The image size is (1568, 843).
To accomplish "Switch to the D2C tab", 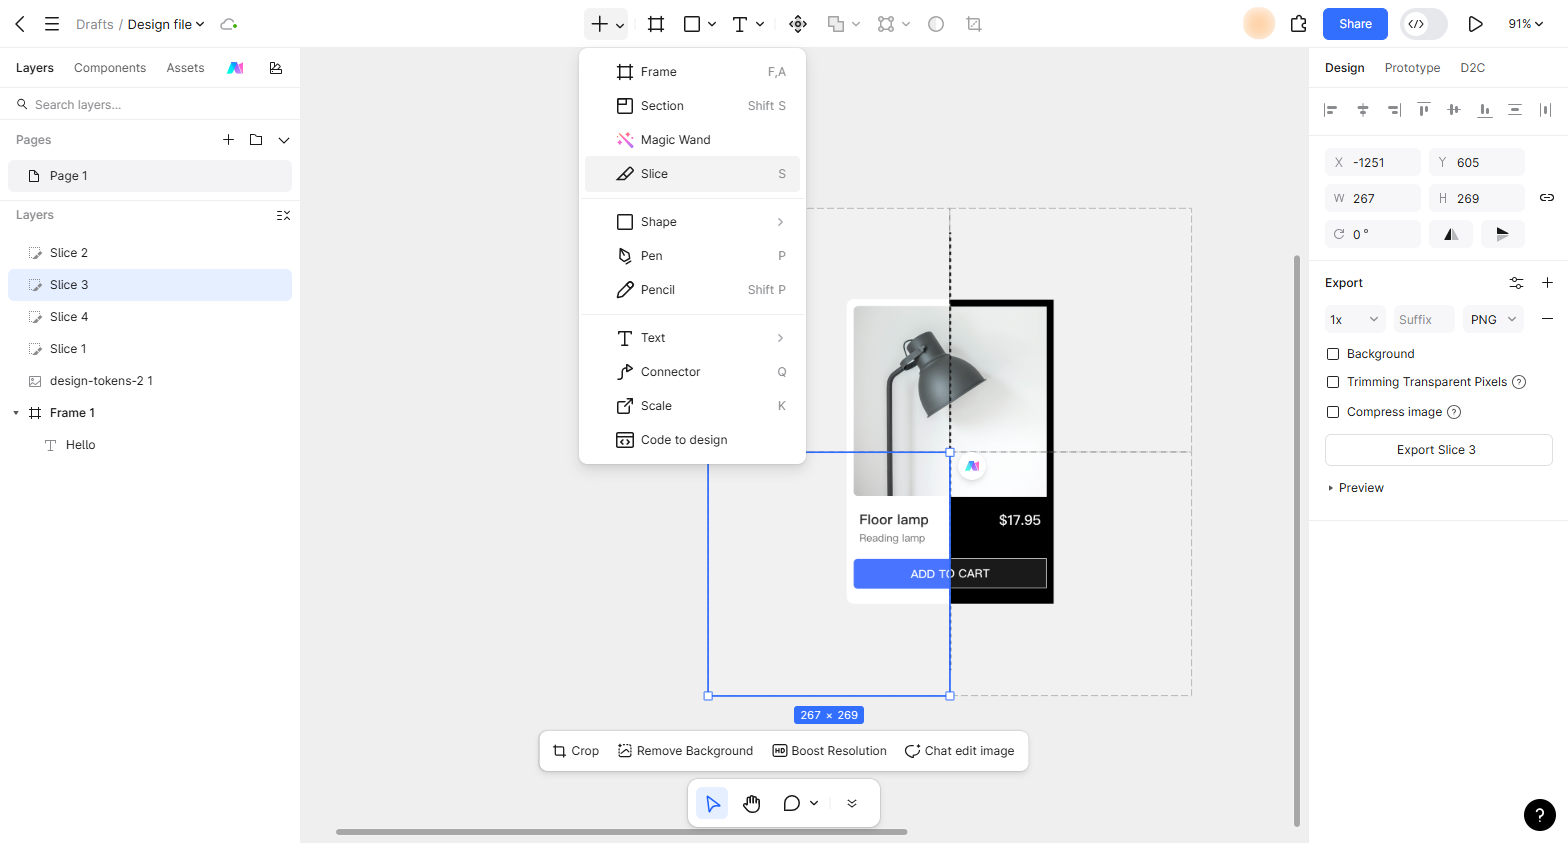I will pos(1472,68).
